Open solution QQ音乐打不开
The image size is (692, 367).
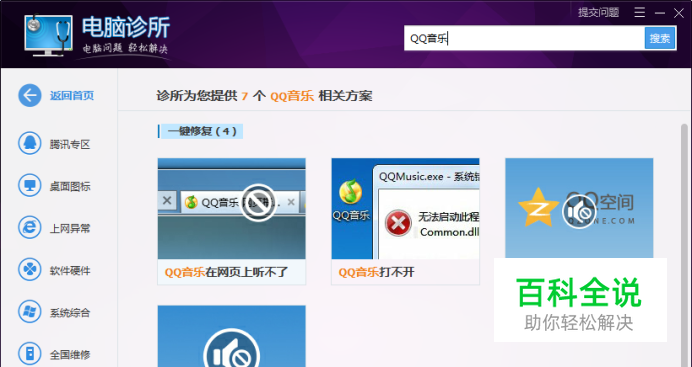(x=376, y=272)
